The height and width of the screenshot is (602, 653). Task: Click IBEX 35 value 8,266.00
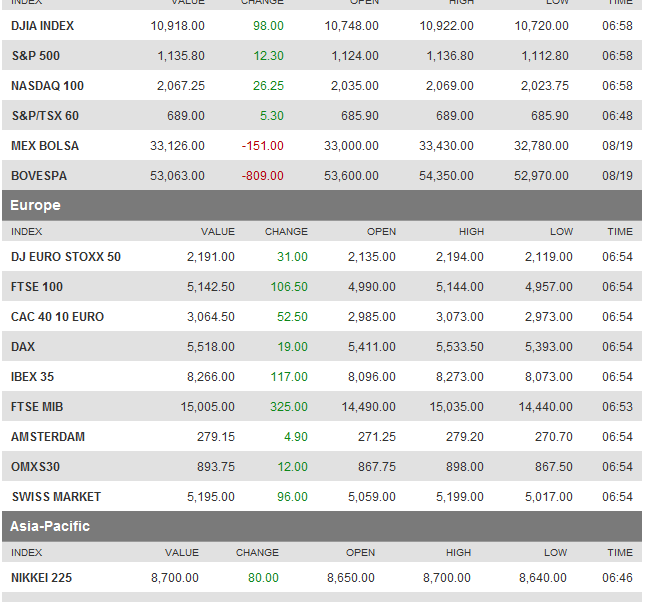coord(211,377)
